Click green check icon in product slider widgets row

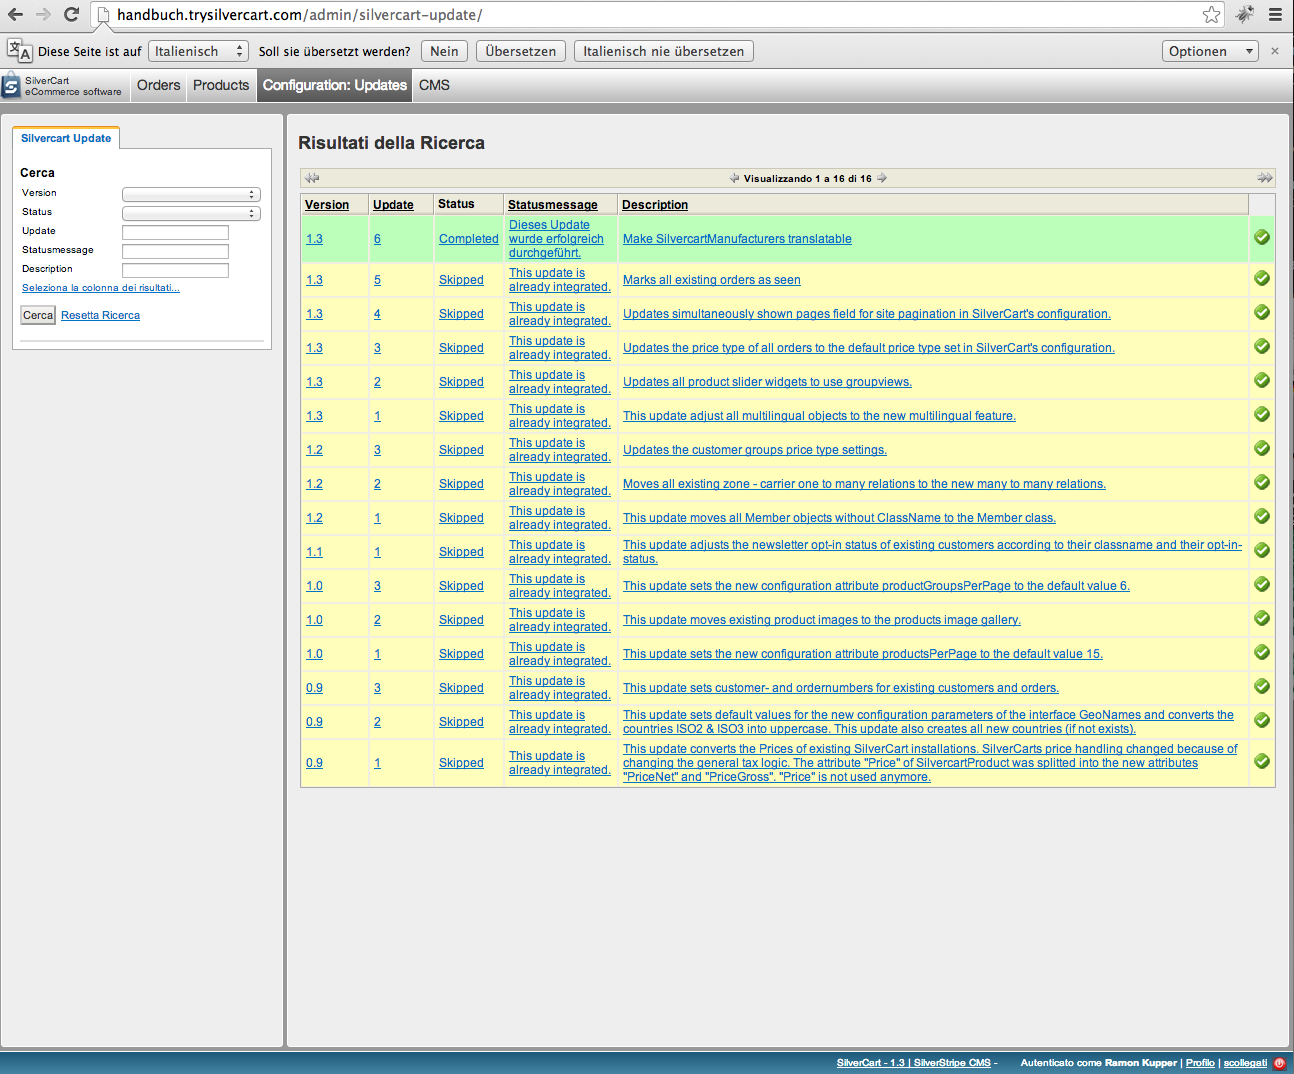[x=1262, y=380]
